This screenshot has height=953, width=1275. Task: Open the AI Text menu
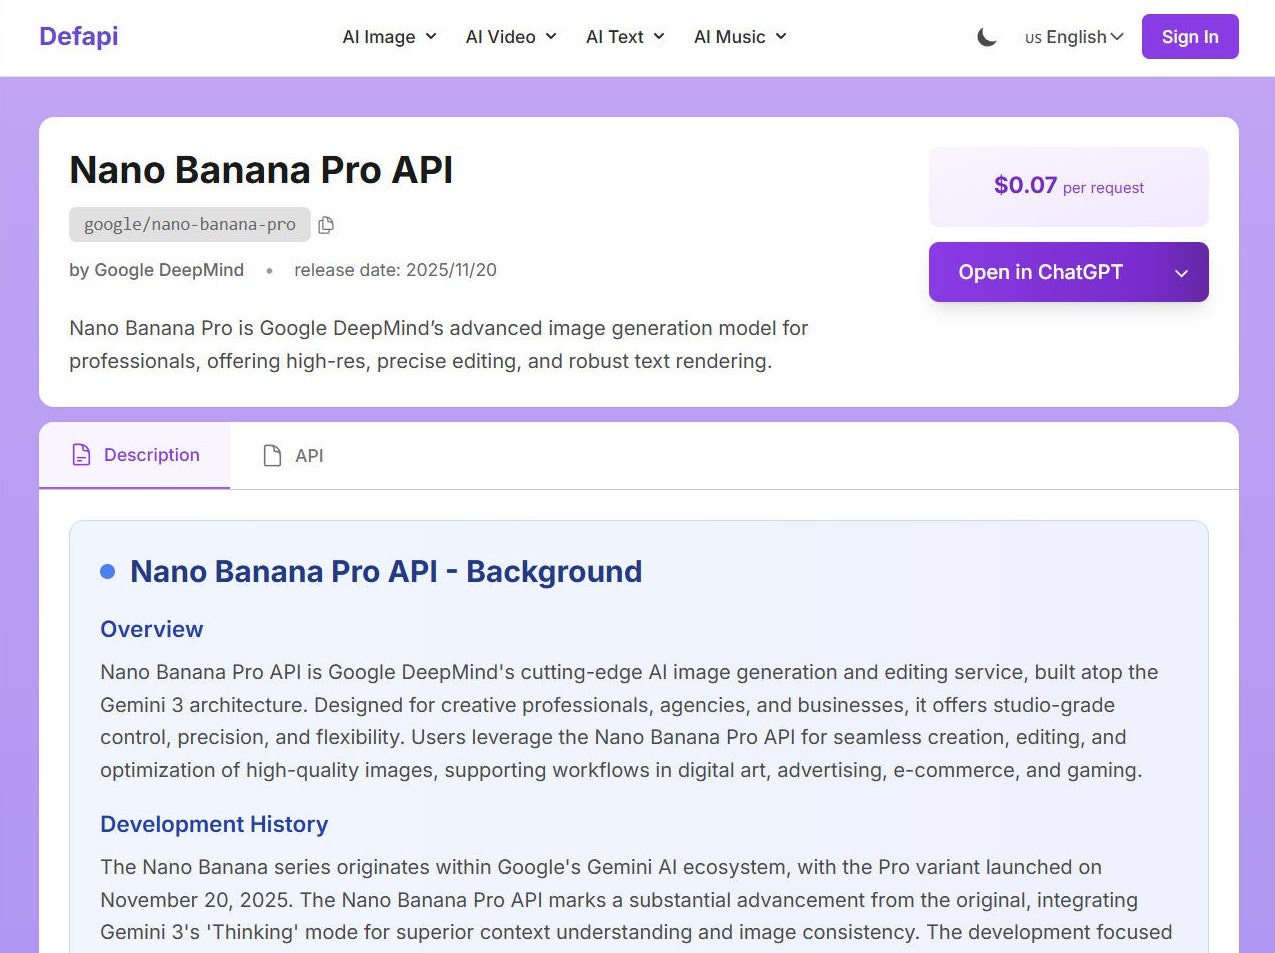(624, 37)
